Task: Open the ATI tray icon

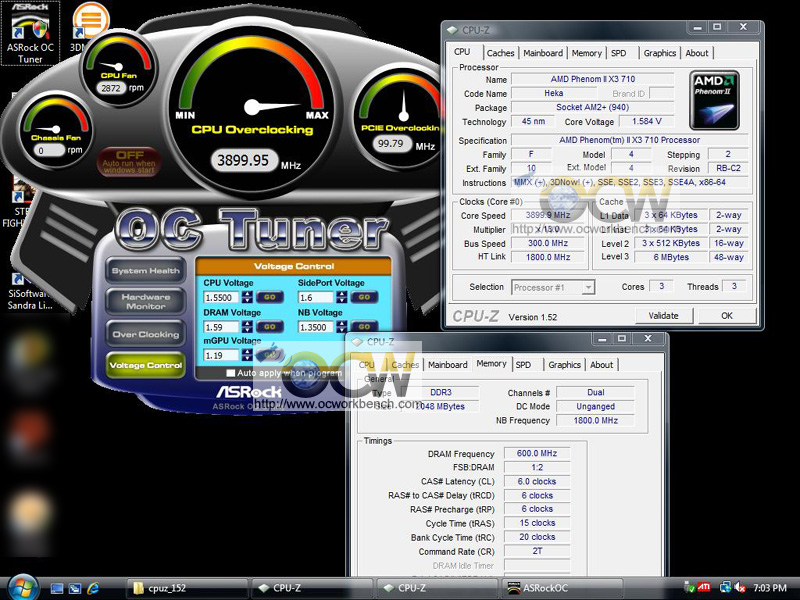Action: tap(704, 587)
